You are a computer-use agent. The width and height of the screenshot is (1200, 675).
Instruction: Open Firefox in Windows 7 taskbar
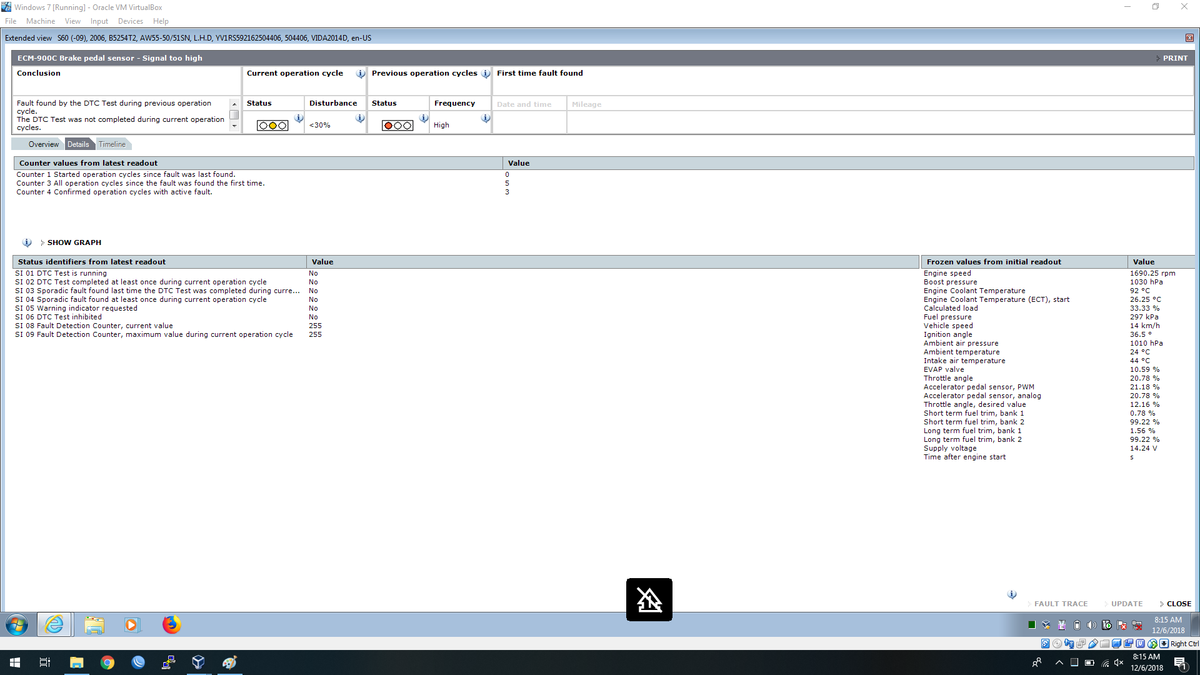172,625
